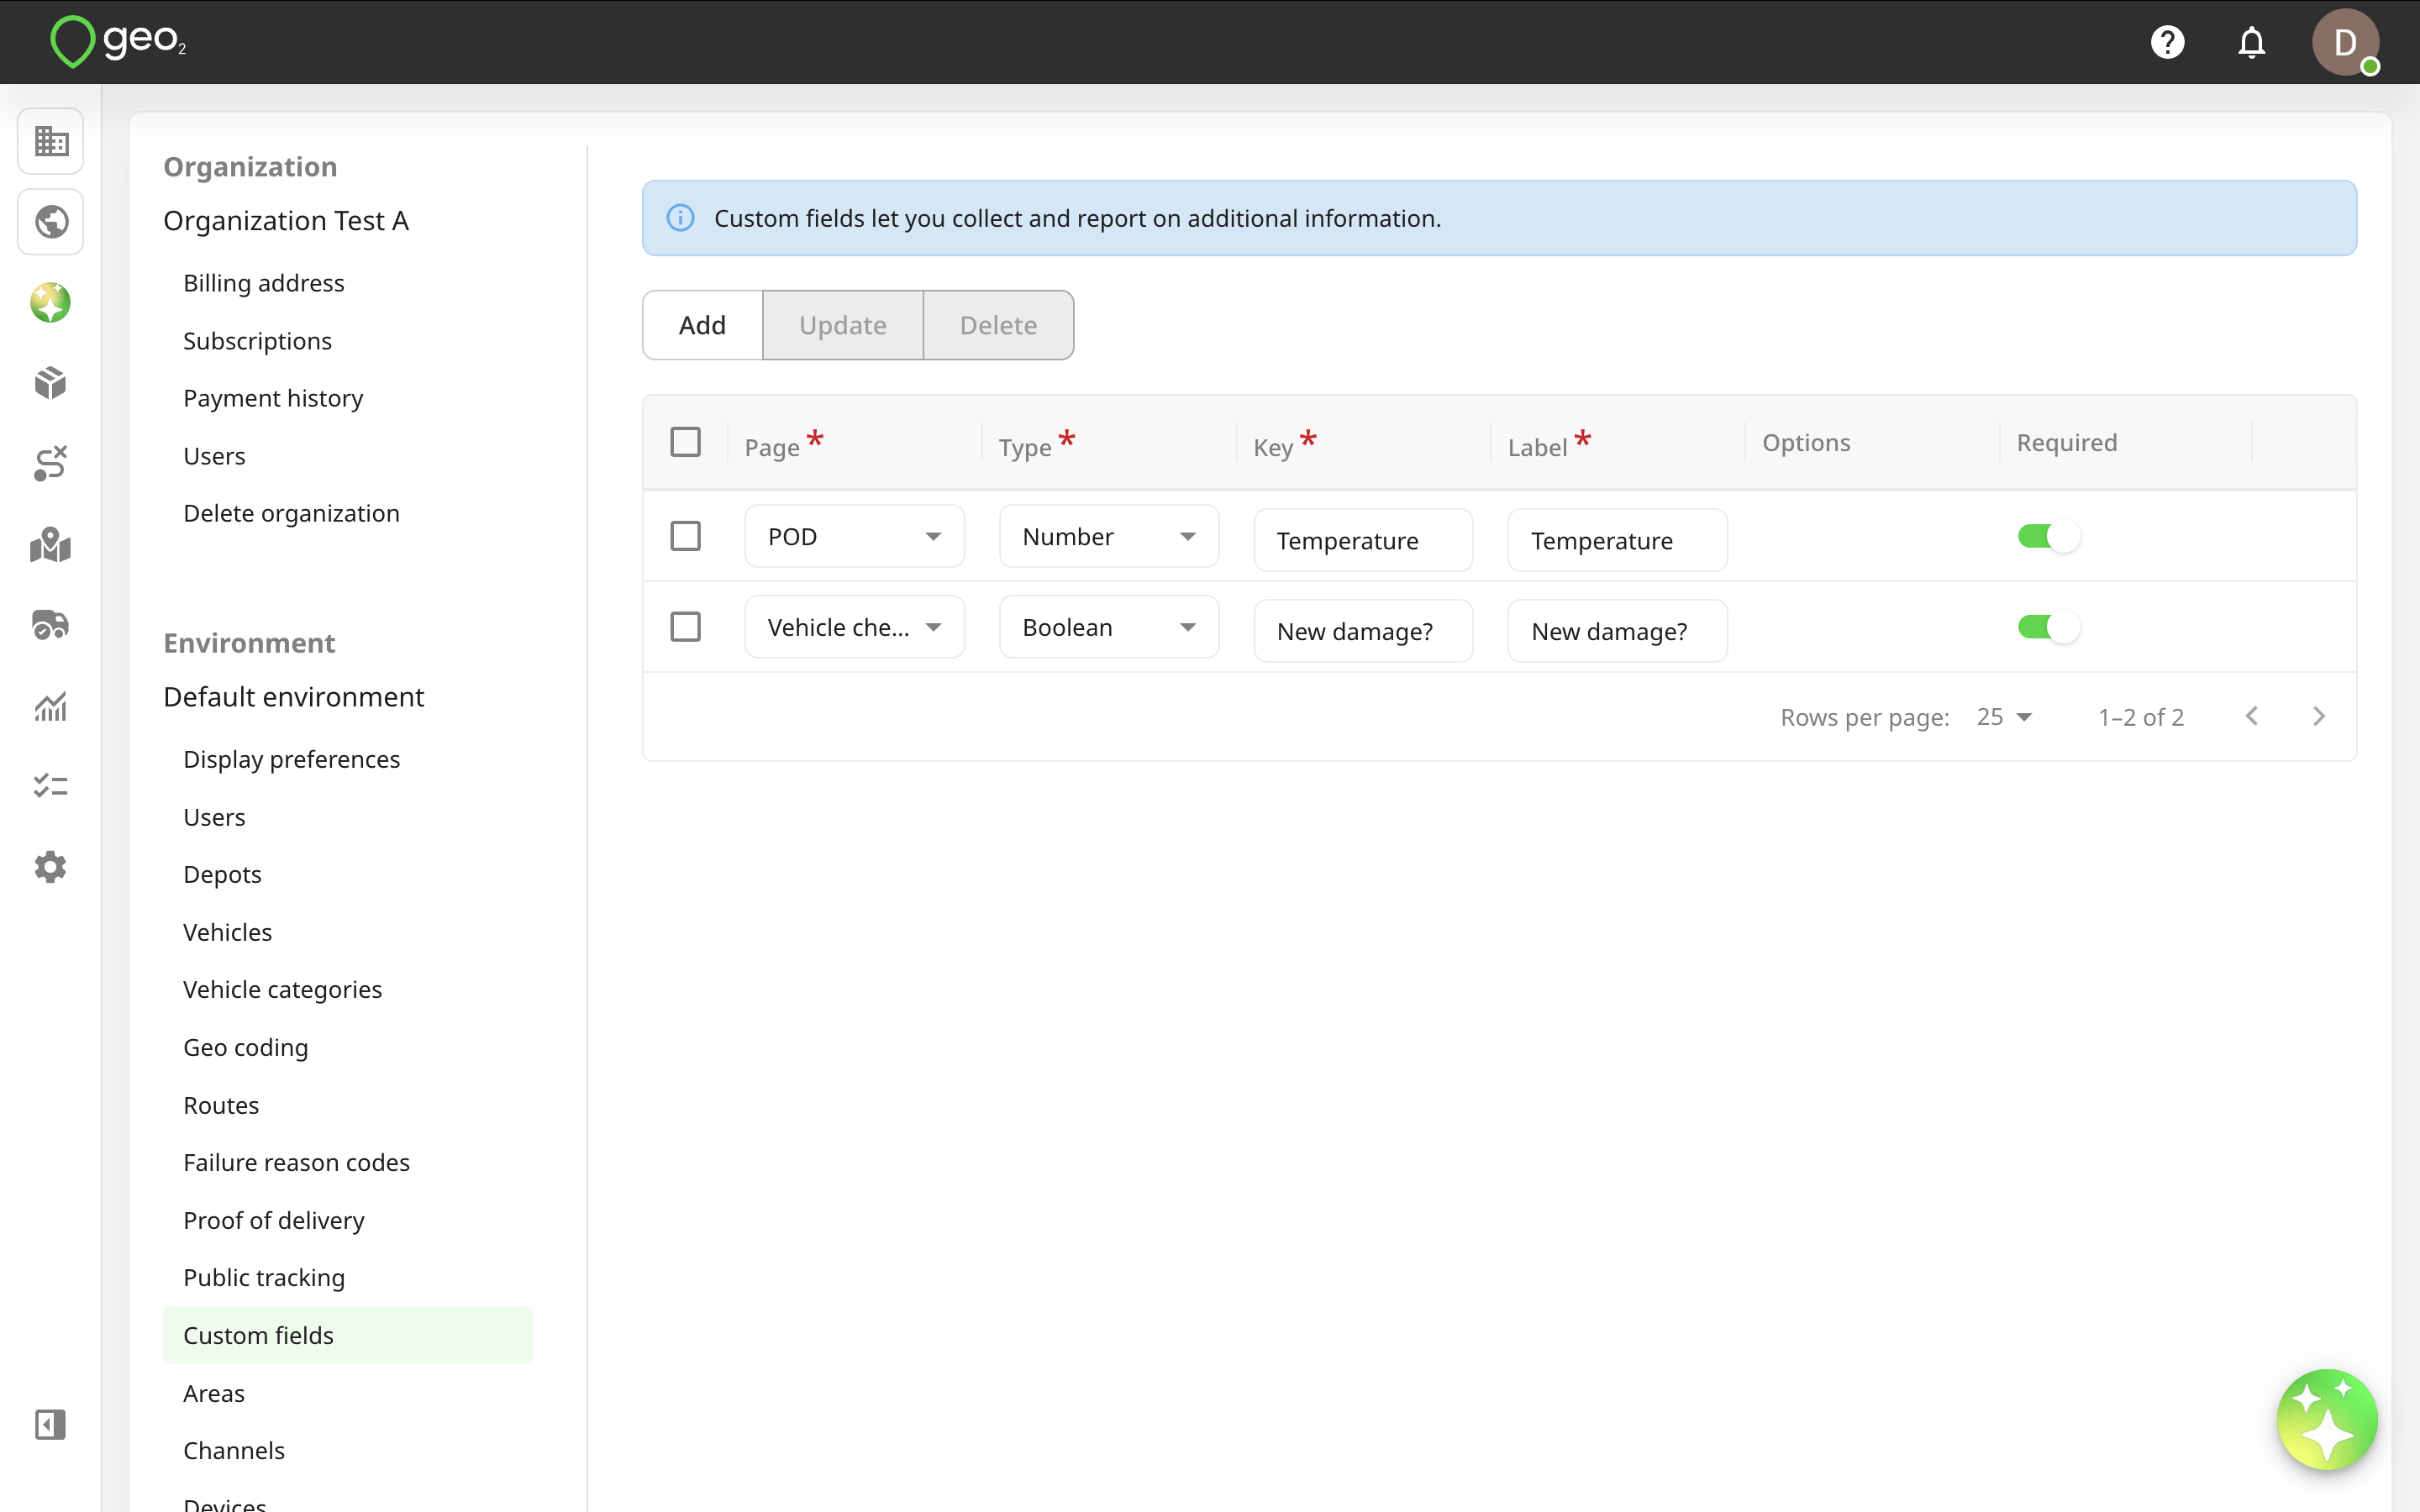Screen dimensions: 2420x1512
Task: Check the Temperature row checkbox
Action: [686, 536]
